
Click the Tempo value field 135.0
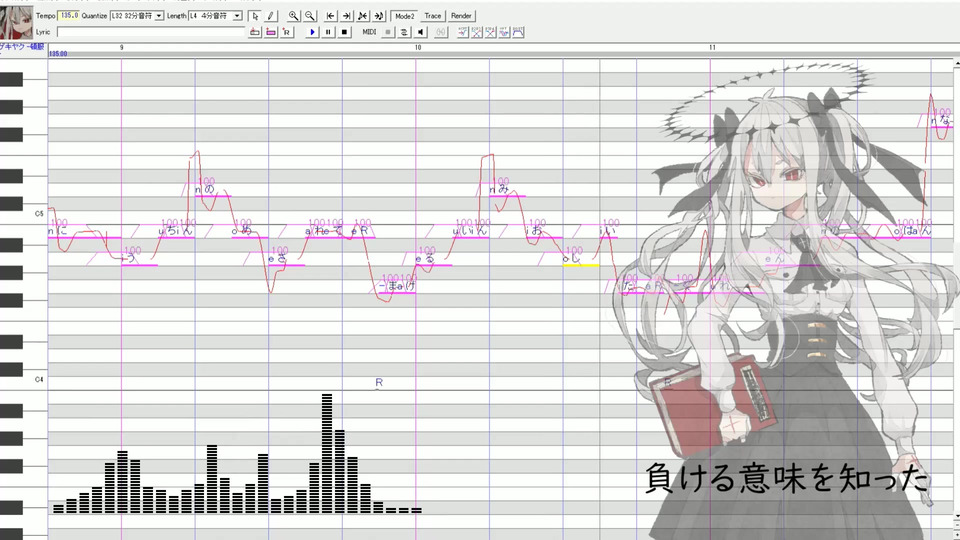[69, 15]
